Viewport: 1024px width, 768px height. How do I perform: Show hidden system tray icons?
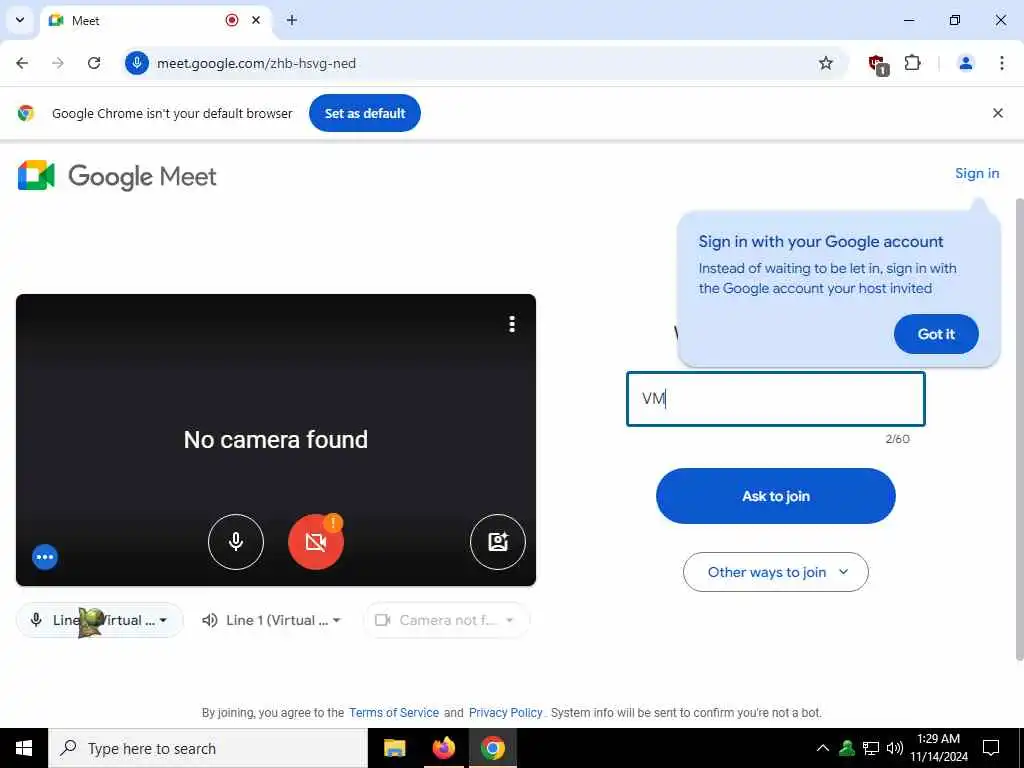pos(823,748)
